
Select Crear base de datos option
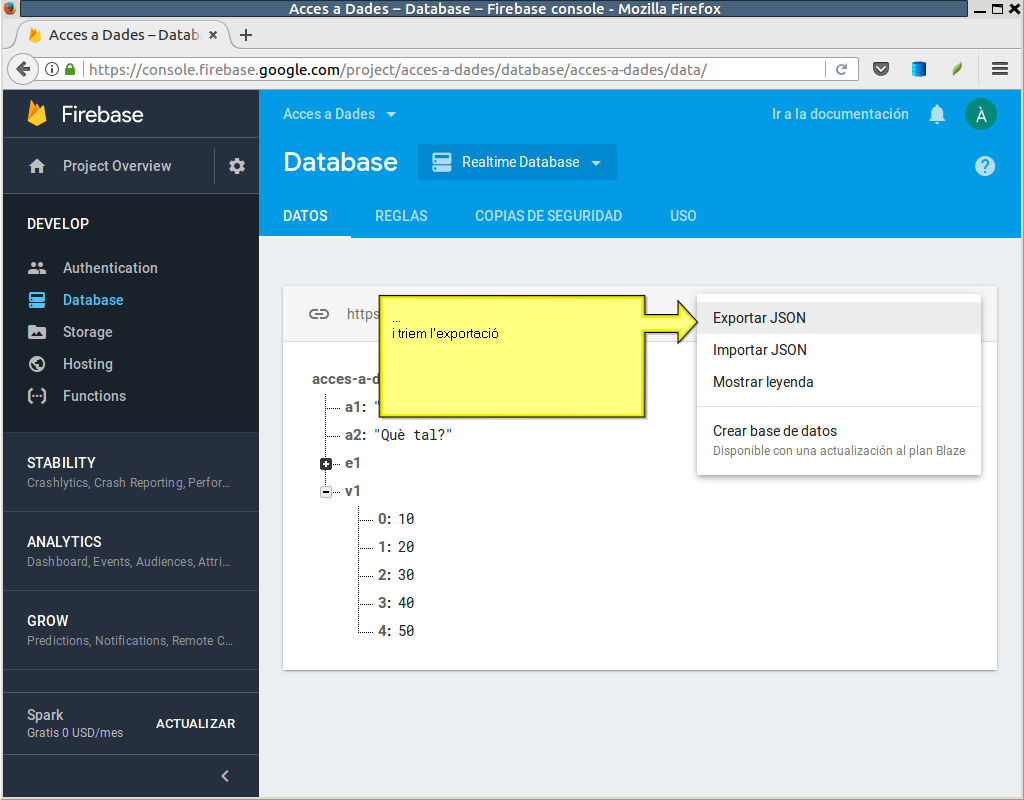839,440
